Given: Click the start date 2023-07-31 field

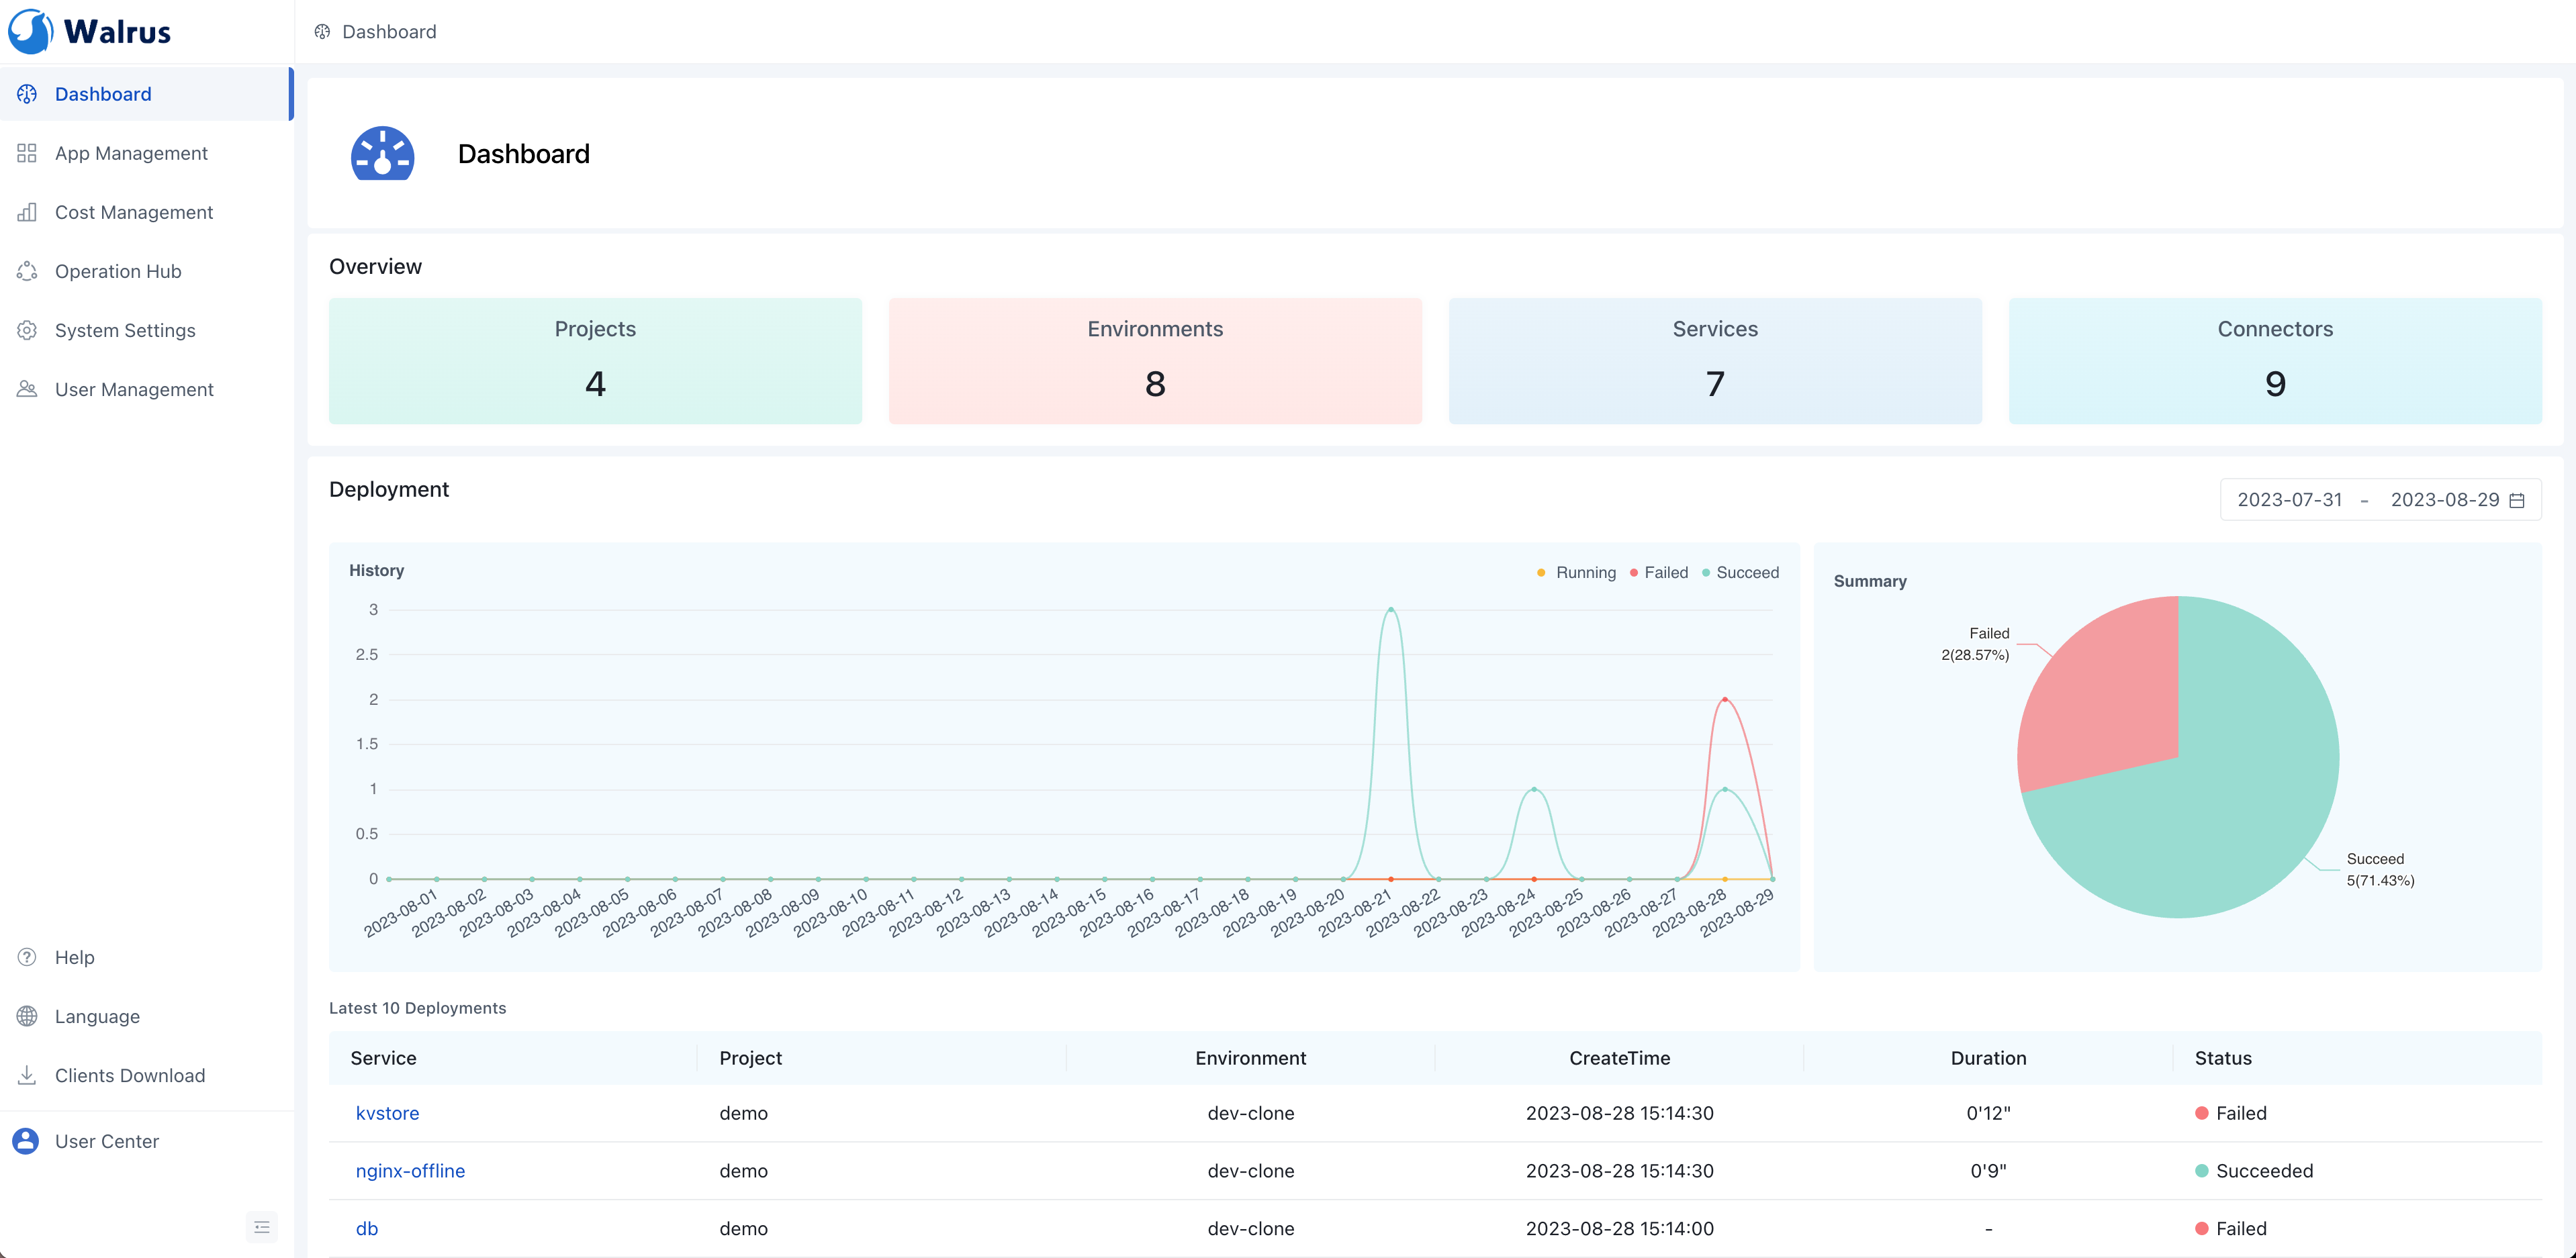Looking at the screenshot, I should pos(2289,500).
